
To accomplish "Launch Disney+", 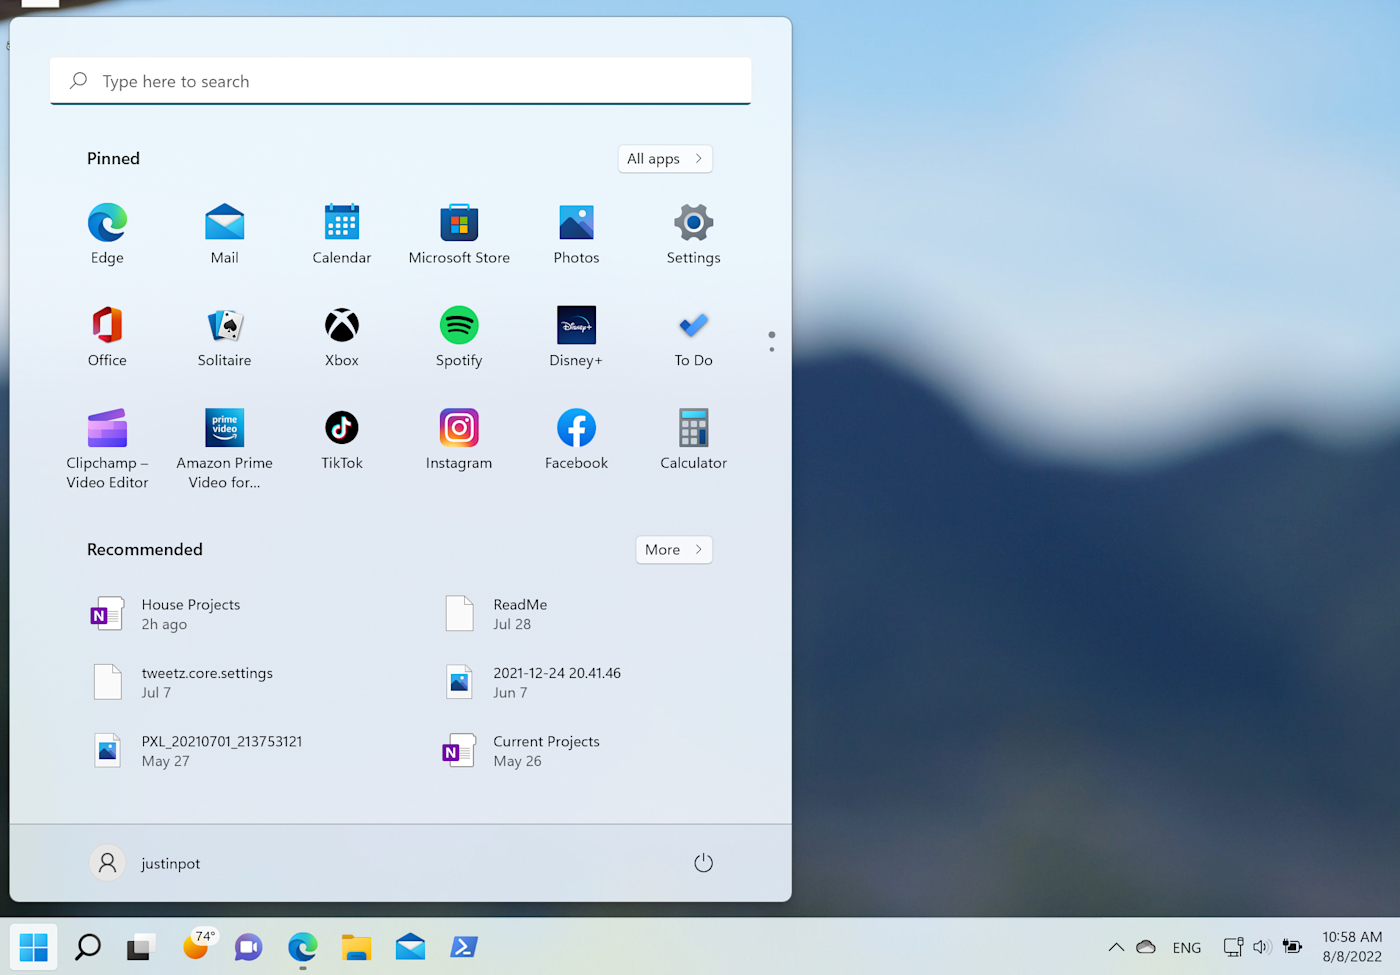I will (576, 337).
